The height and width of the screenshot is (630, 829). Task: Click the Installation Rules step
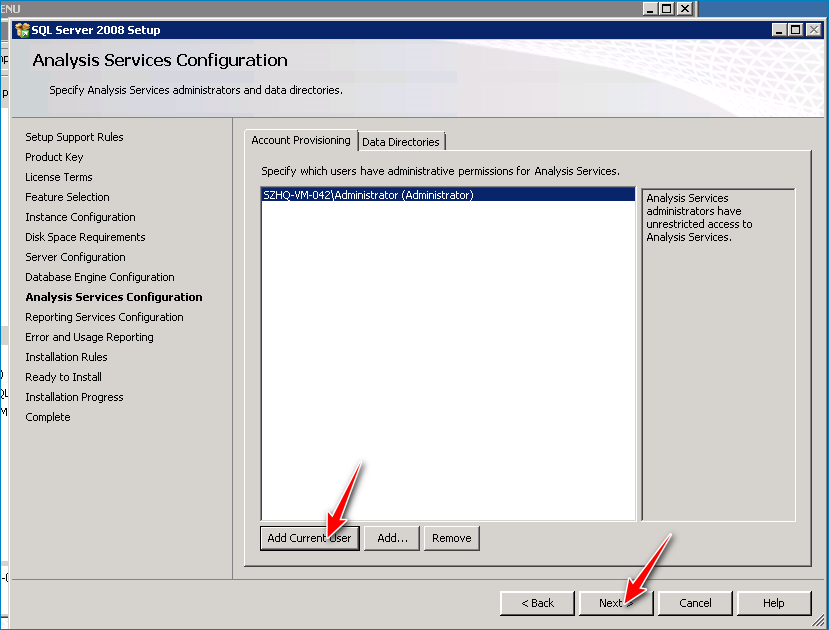pyautogui.click(x=66, y=357)
